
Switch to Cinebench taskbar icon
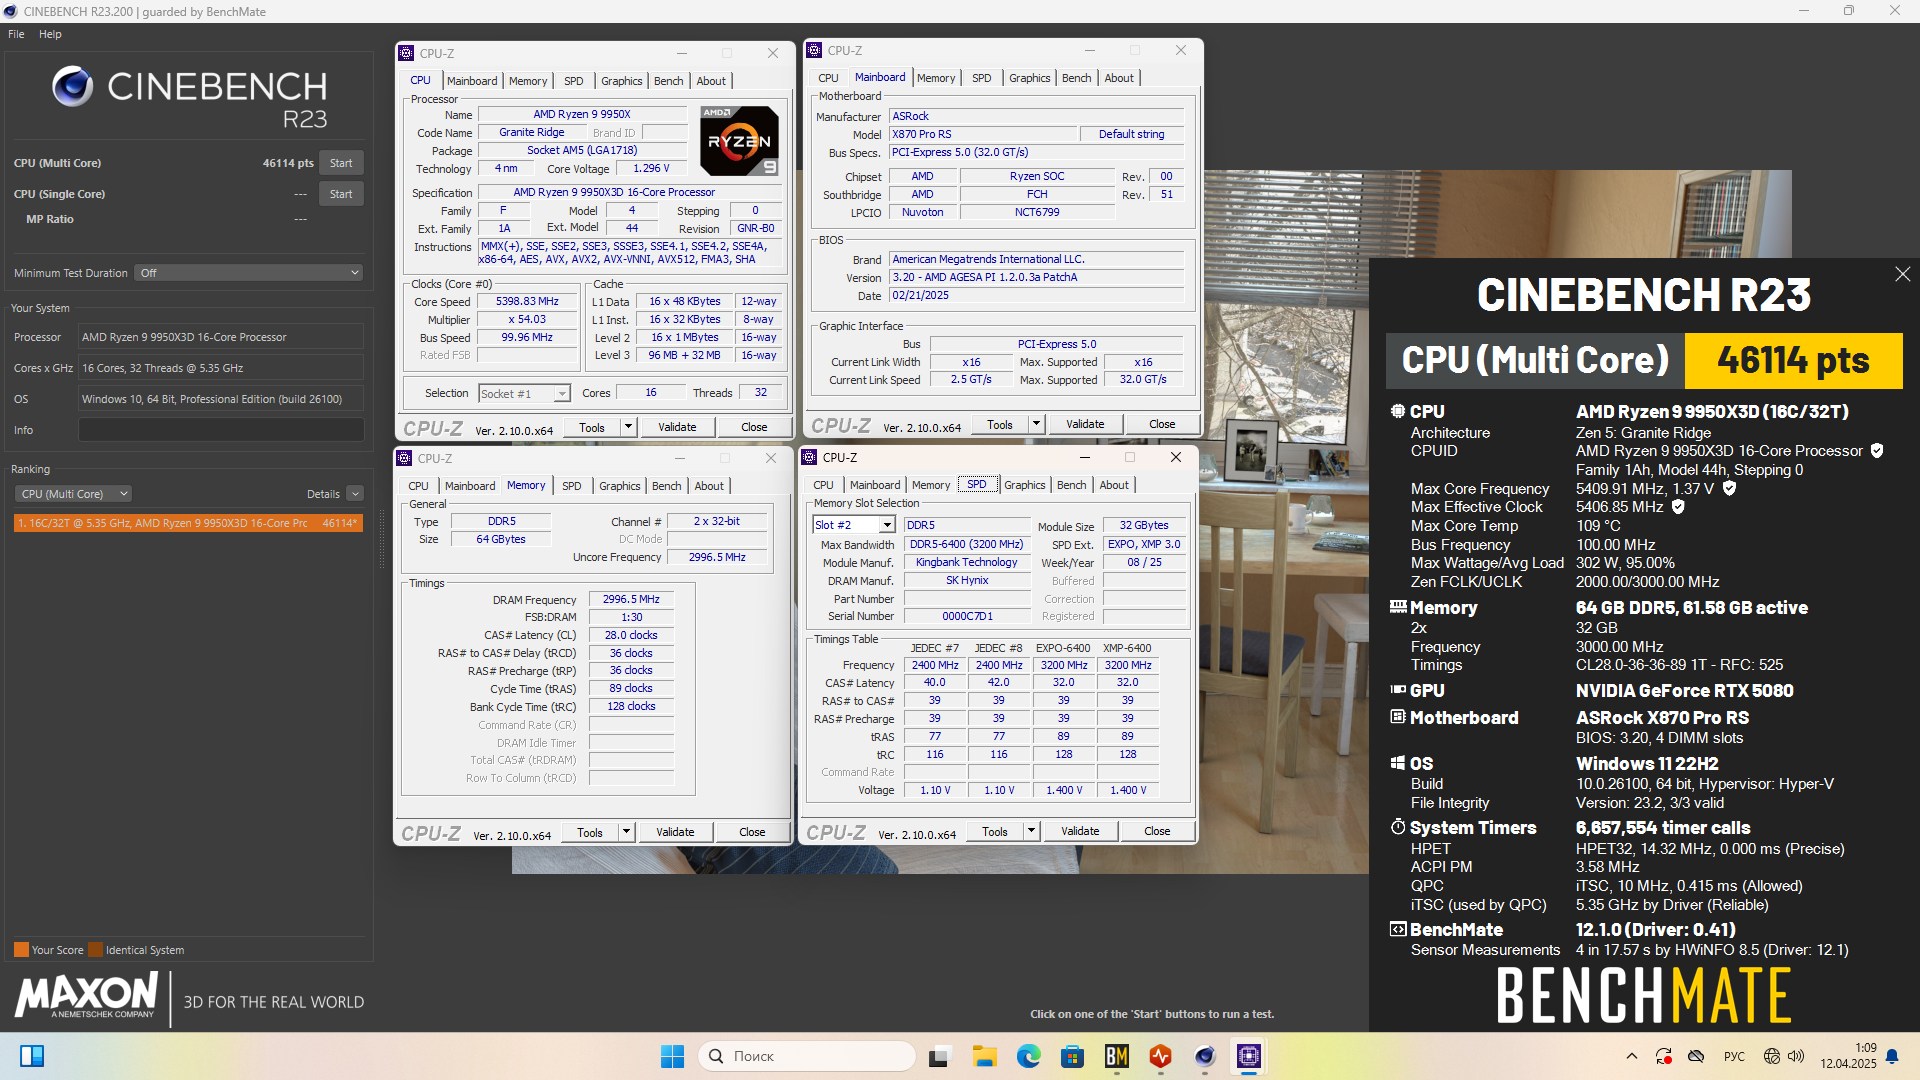tap(1204, 1056)
